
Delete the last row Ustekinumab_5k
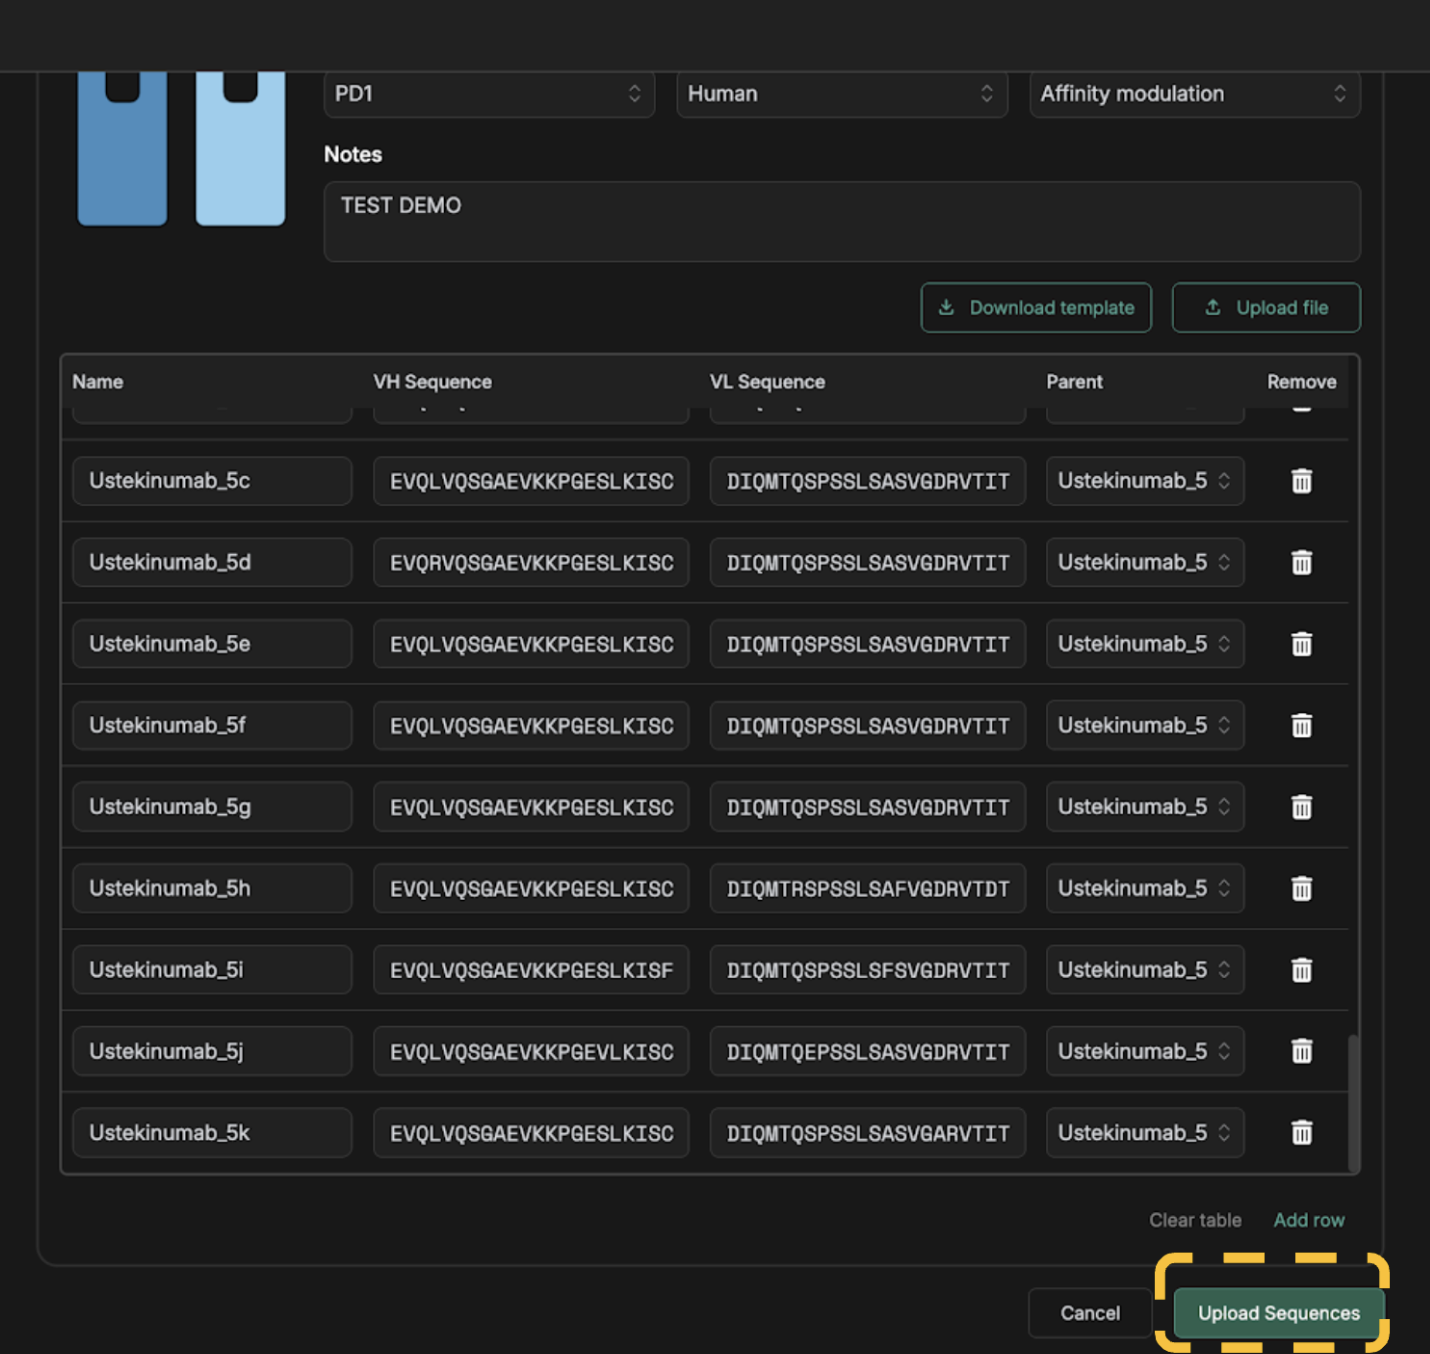(1301, 1133)
